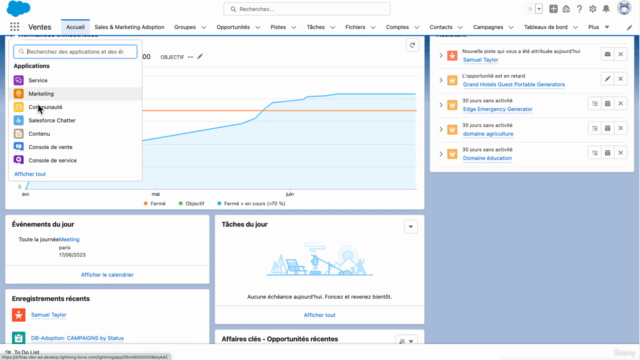Viewport: 640px width, 360px height.
Task: Create task for Edge Emergency Generator
Action: click(x=595, y=104)
